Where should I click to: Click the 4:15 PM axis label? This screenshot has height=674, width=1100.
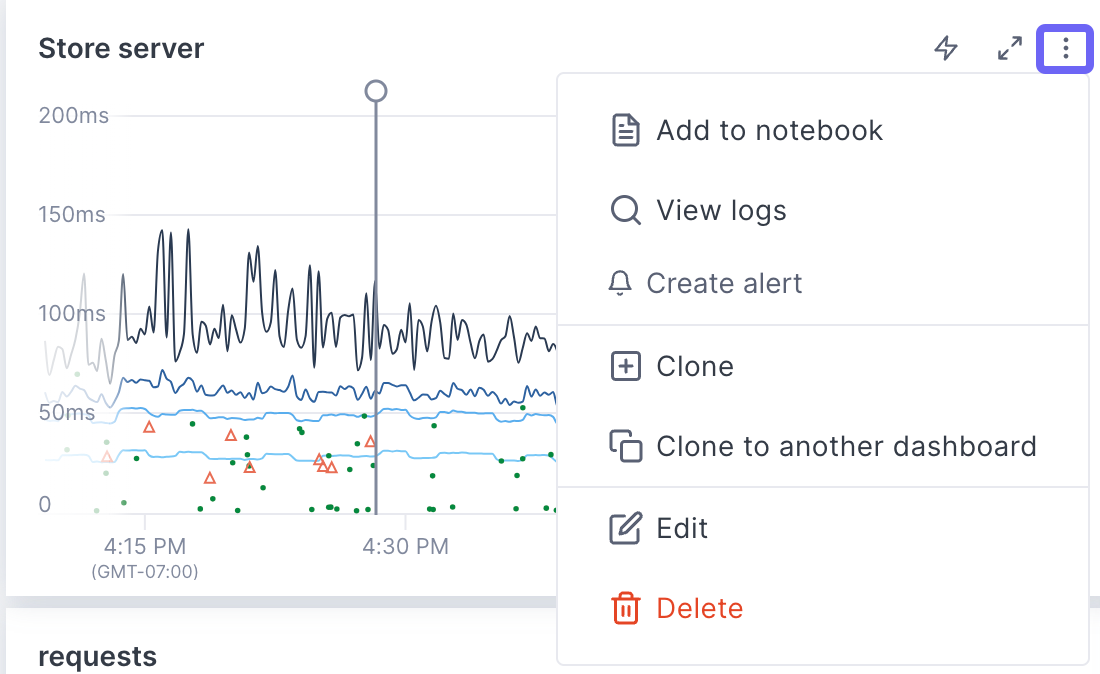coord(145,546)
